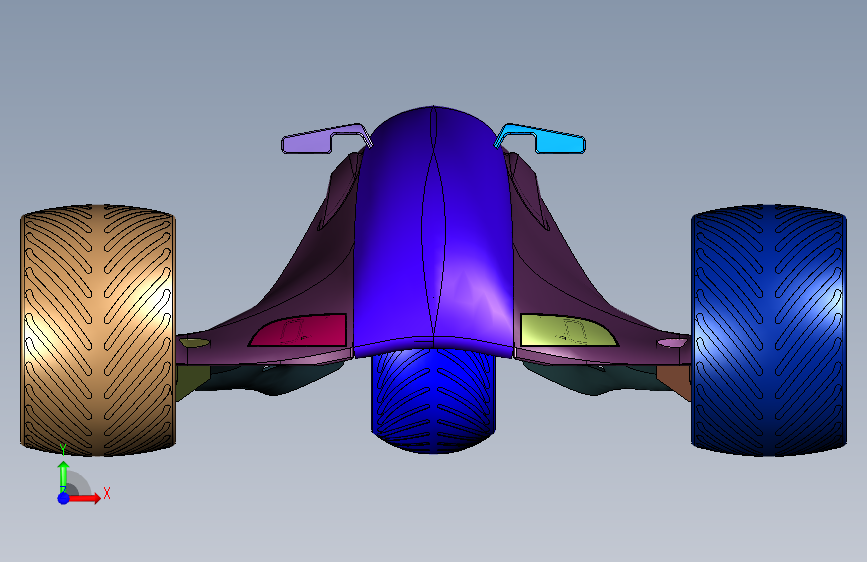
Task: Select the tan left wheel tire
Action: click(98, 330)
